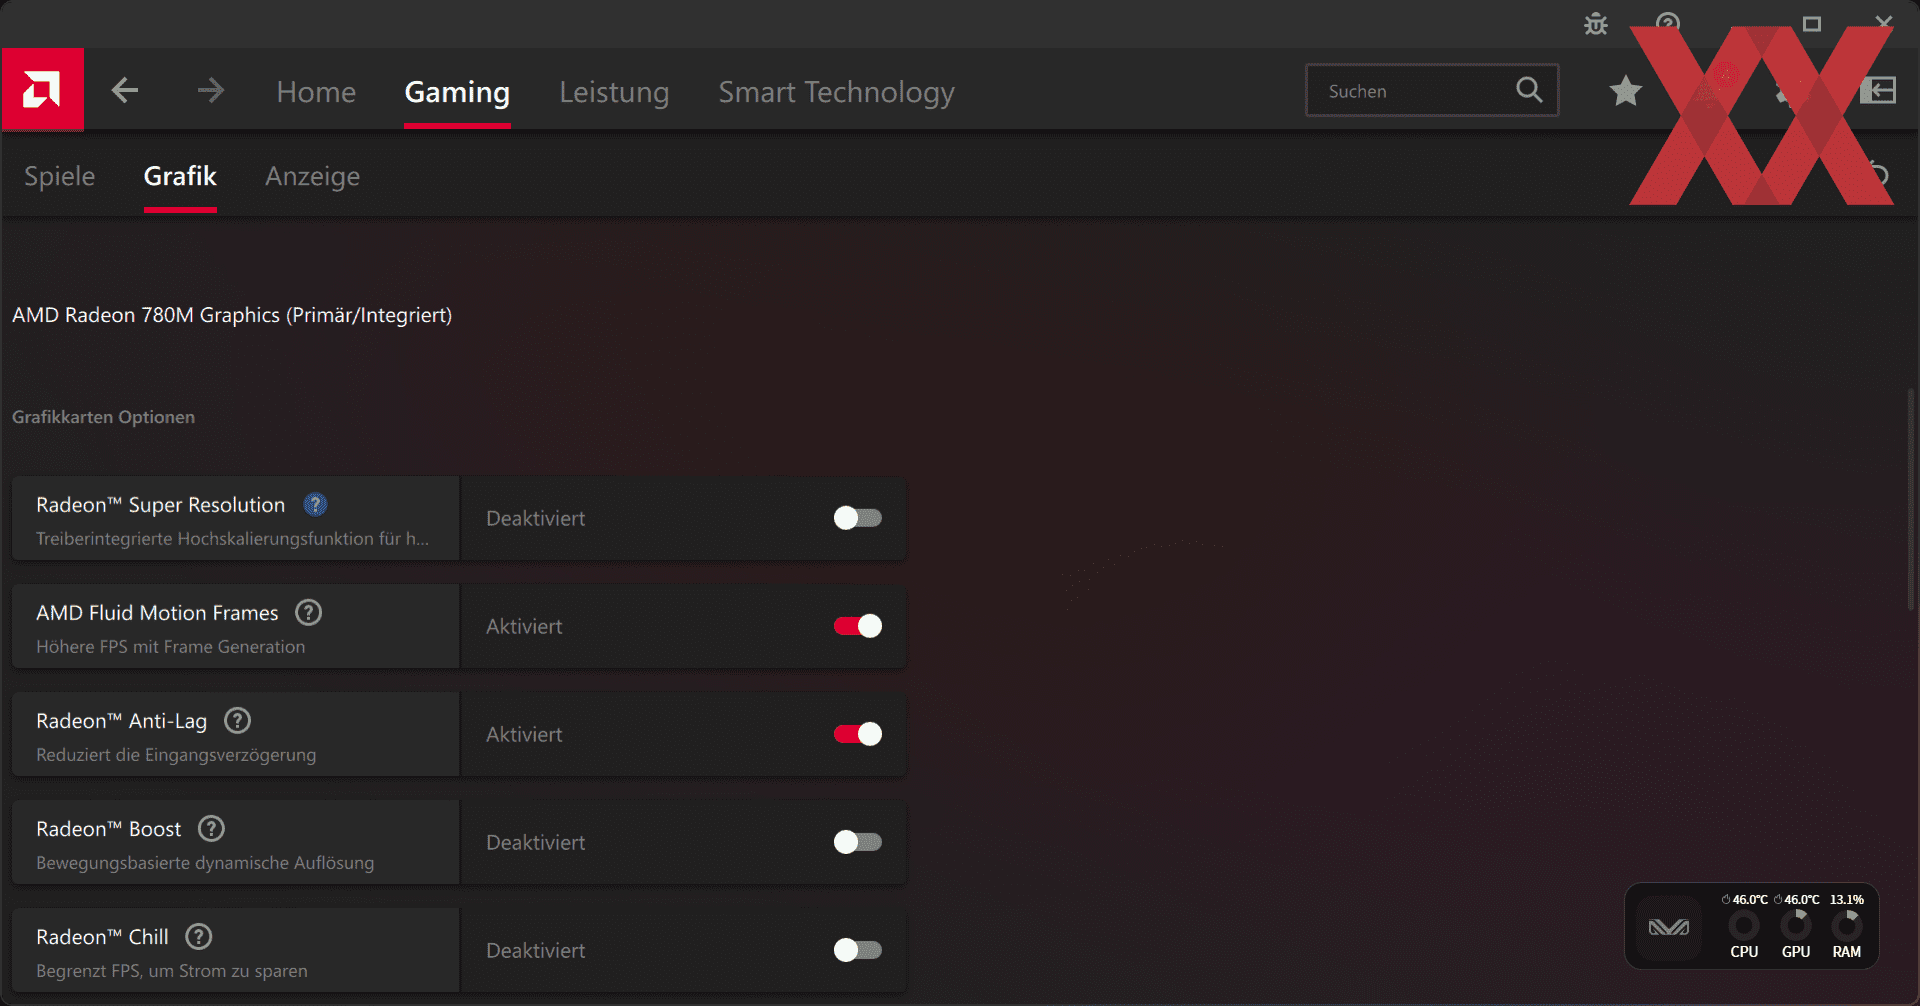Show help for Radeon Boost

click(x=211, y=829)
